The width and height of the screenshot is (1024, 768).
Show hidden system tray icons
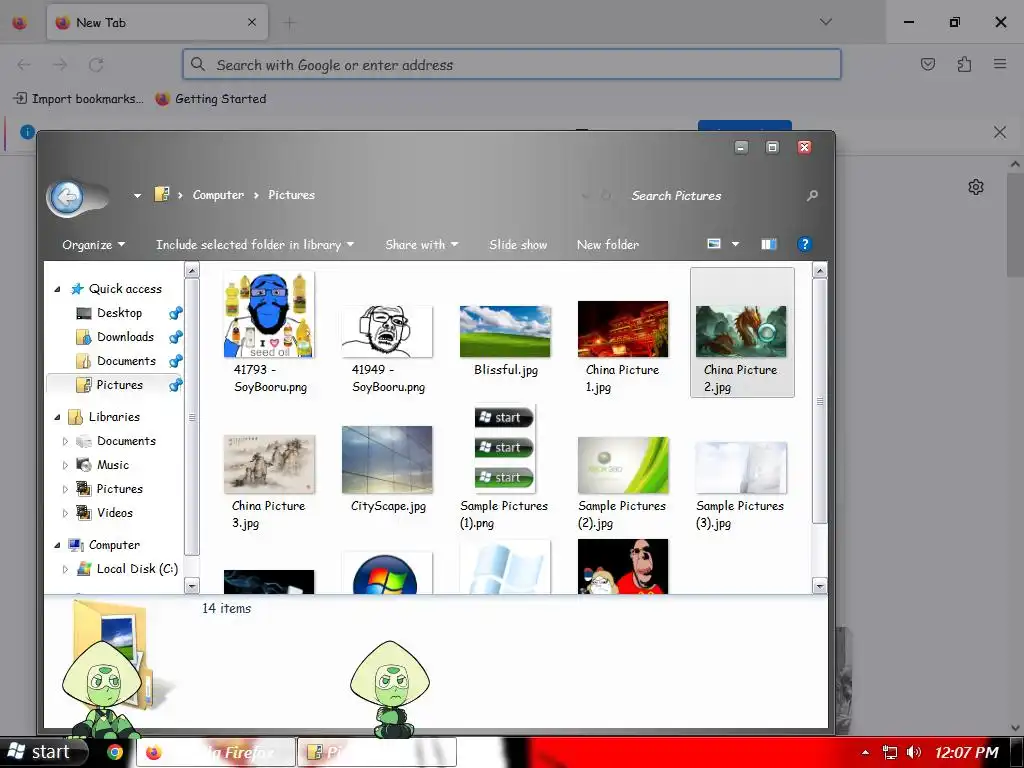(865, 753)
